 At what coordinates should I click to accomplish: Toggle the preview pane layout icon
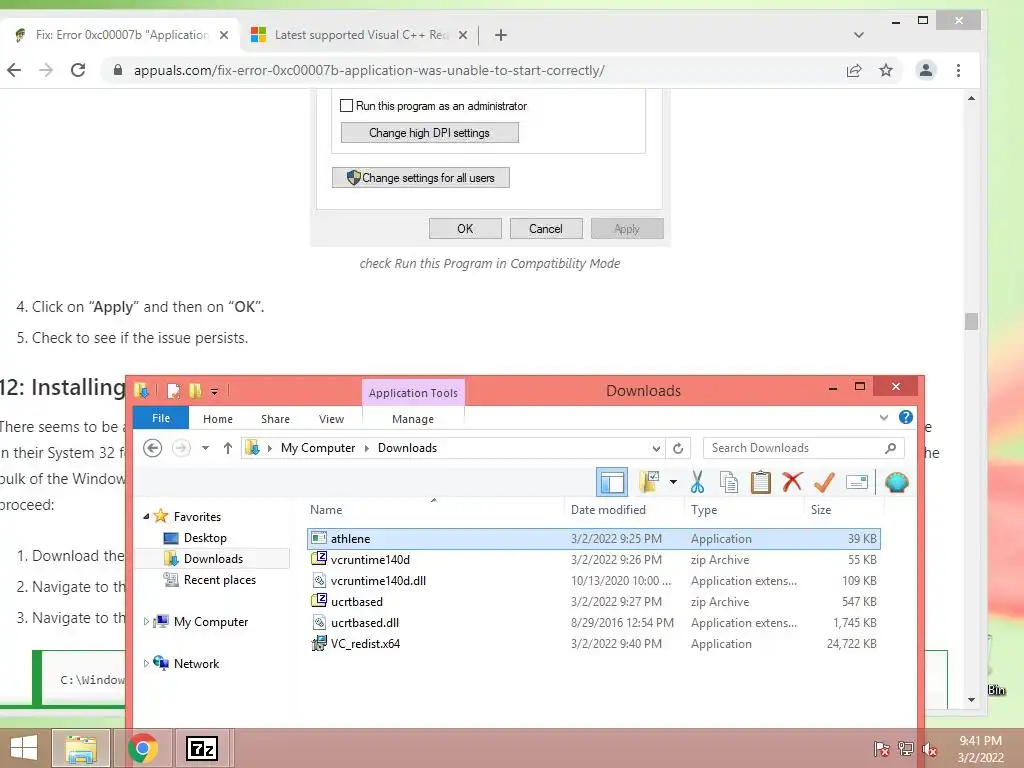pyautogui.click(x=612, y=483)
